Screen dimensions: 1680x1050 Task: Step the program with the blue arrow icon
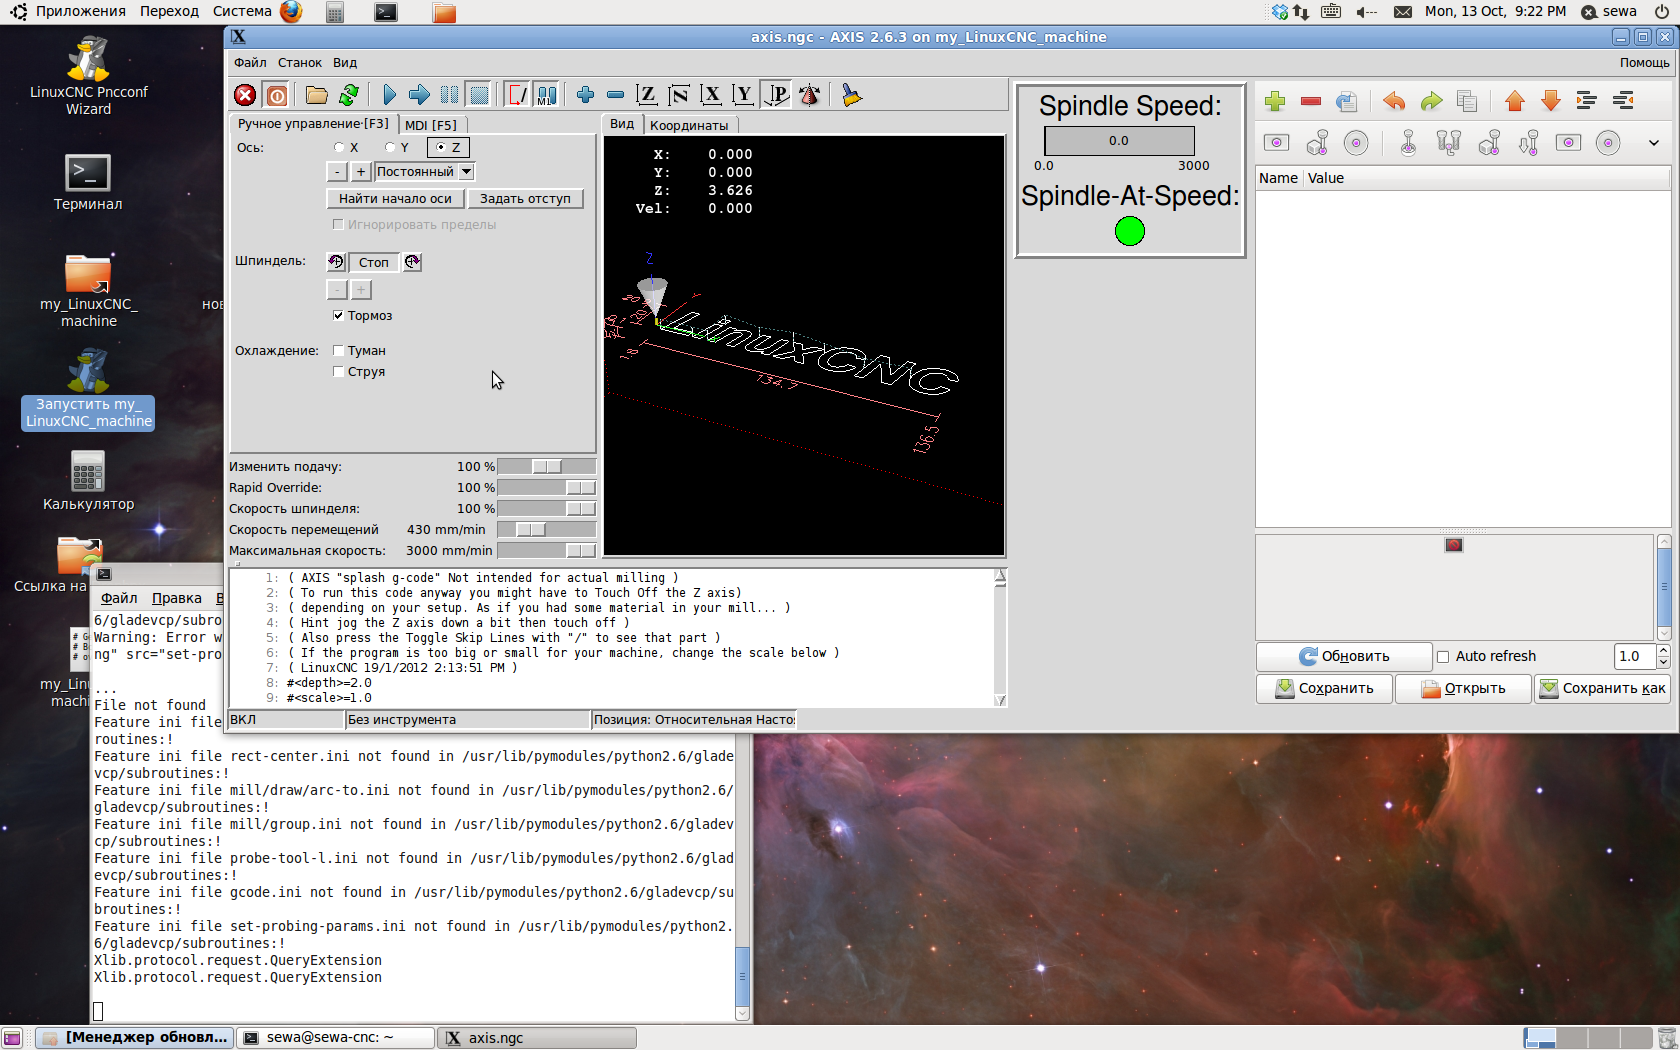pos(419,95)
